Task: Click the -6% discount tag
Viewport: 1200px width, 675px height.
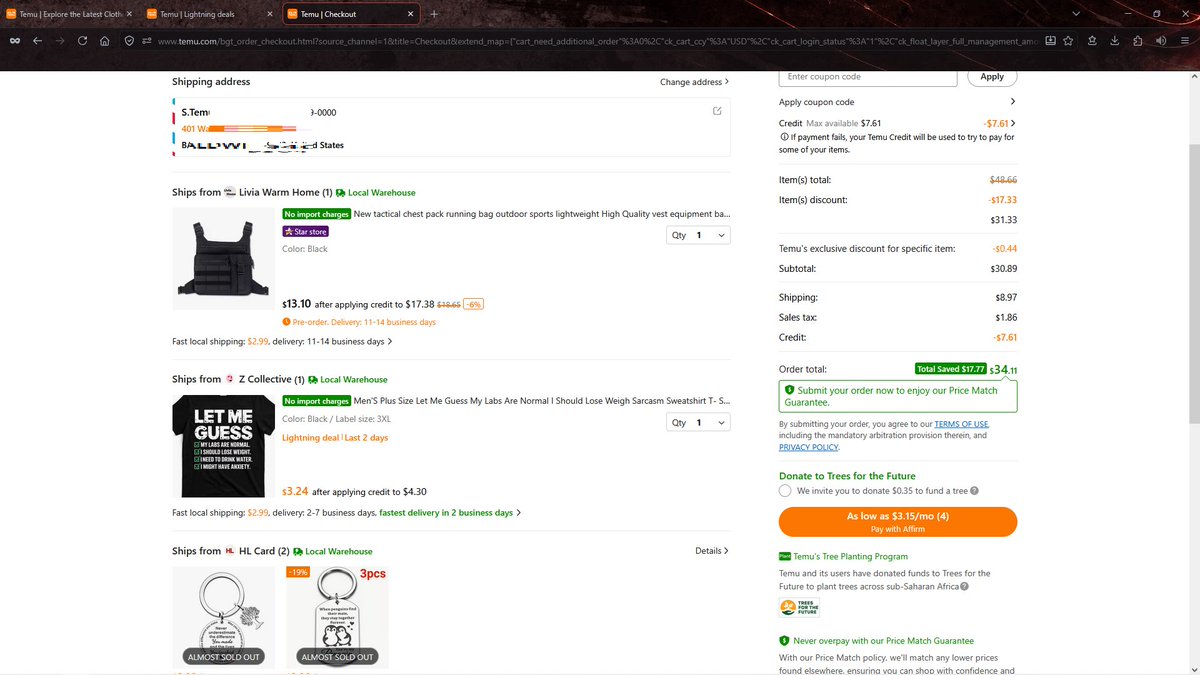Action: pyautogui.click(x=474, y=304)
